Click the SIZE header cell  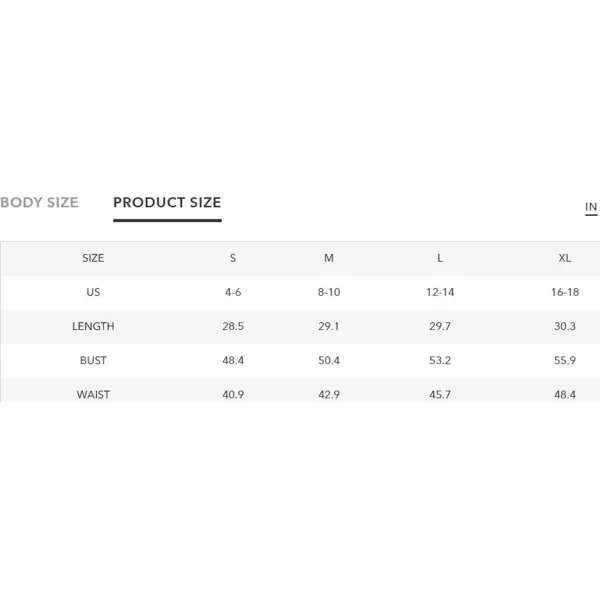(x=93, y=258)
